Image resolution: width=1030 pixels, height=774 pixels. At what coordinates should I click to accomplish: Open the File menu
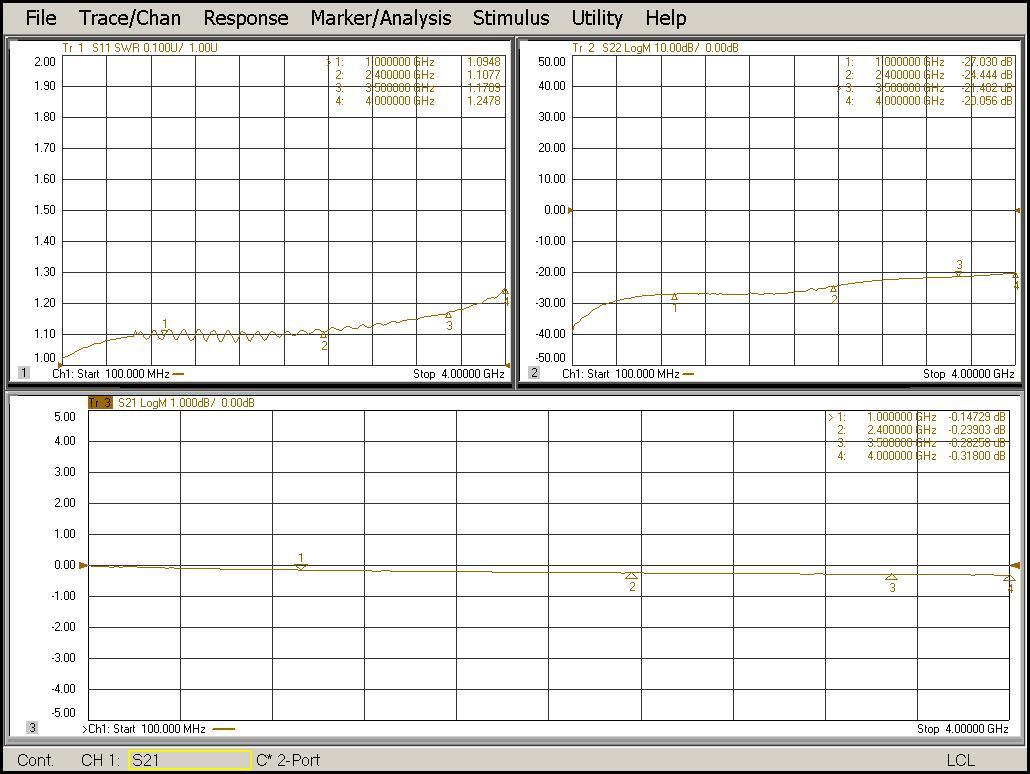point(40,18)
